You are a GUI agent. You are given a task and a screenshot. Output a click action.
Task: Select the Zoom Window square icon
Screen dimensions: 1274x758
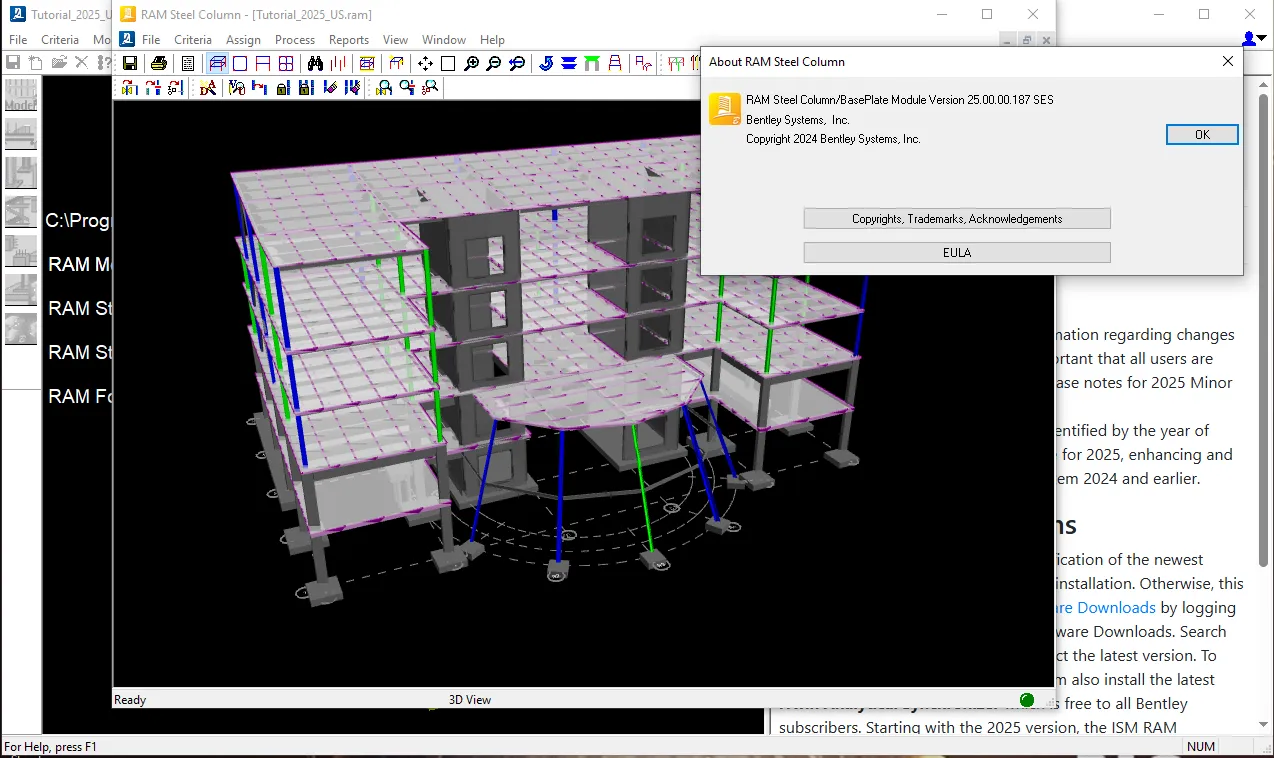pos(448,63)
